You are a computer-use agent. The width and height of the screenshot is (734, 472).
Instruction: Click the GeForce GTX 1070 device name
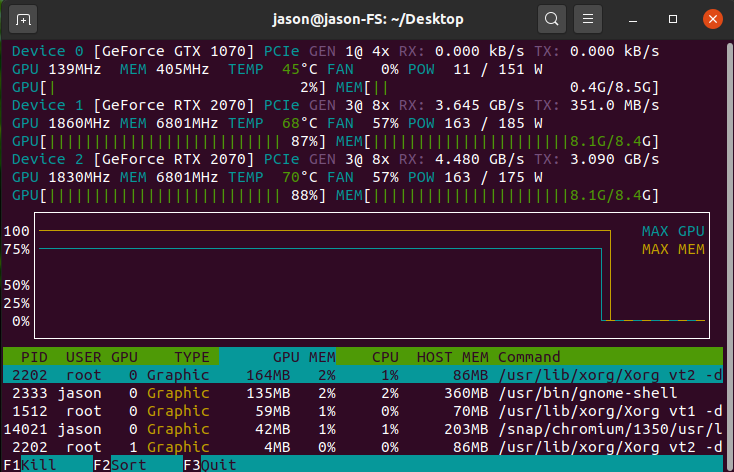tap(174, 51)
